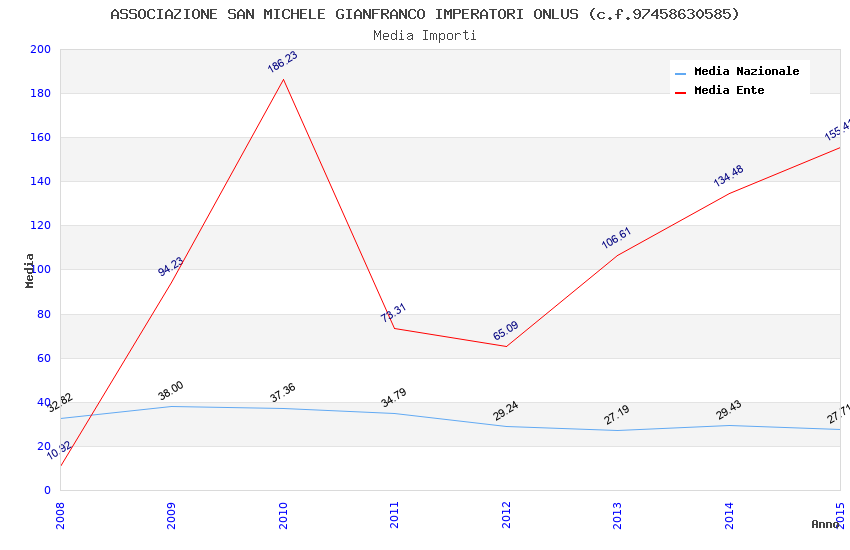The image size is (850, 550).
Task: Click the 0 y-axis tick label
Action: pyautogui.click(x=48, y=490)
